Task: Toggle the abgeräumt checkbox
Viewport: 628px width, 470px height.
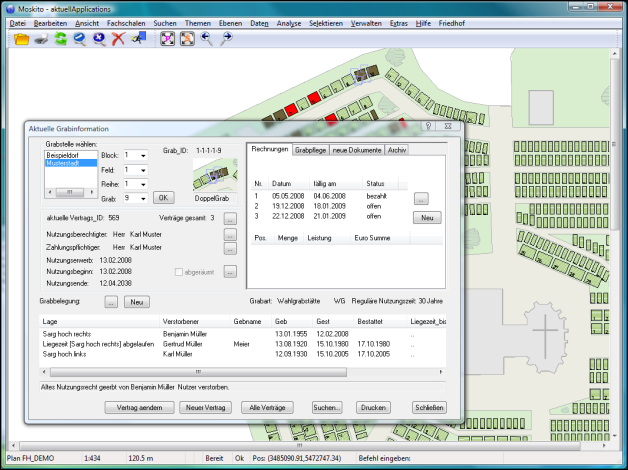Action: 179,272
